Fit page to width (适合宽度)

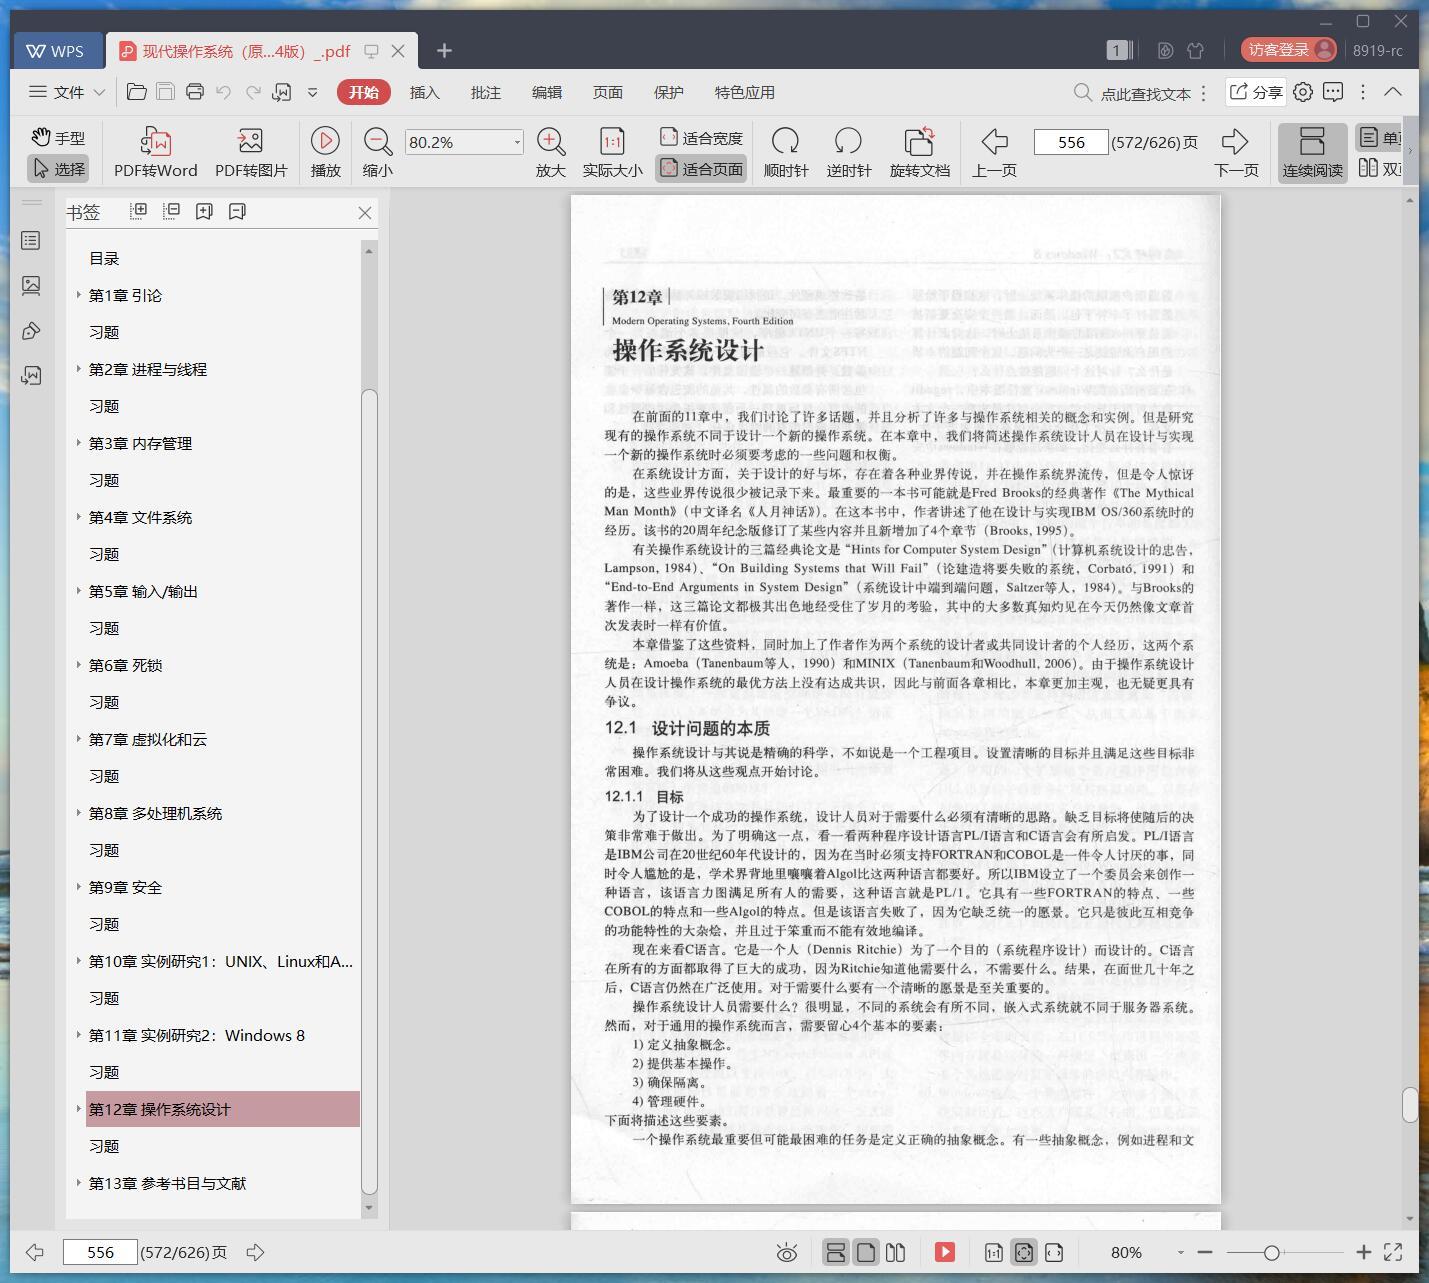701,138
